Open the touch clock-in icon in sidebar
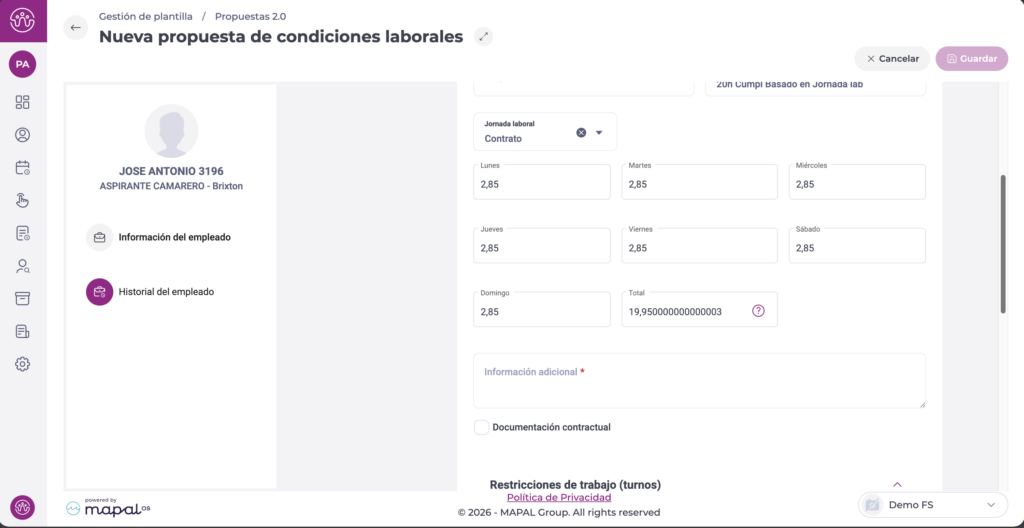Viewport: 1024px width, 528px height. 22,200
